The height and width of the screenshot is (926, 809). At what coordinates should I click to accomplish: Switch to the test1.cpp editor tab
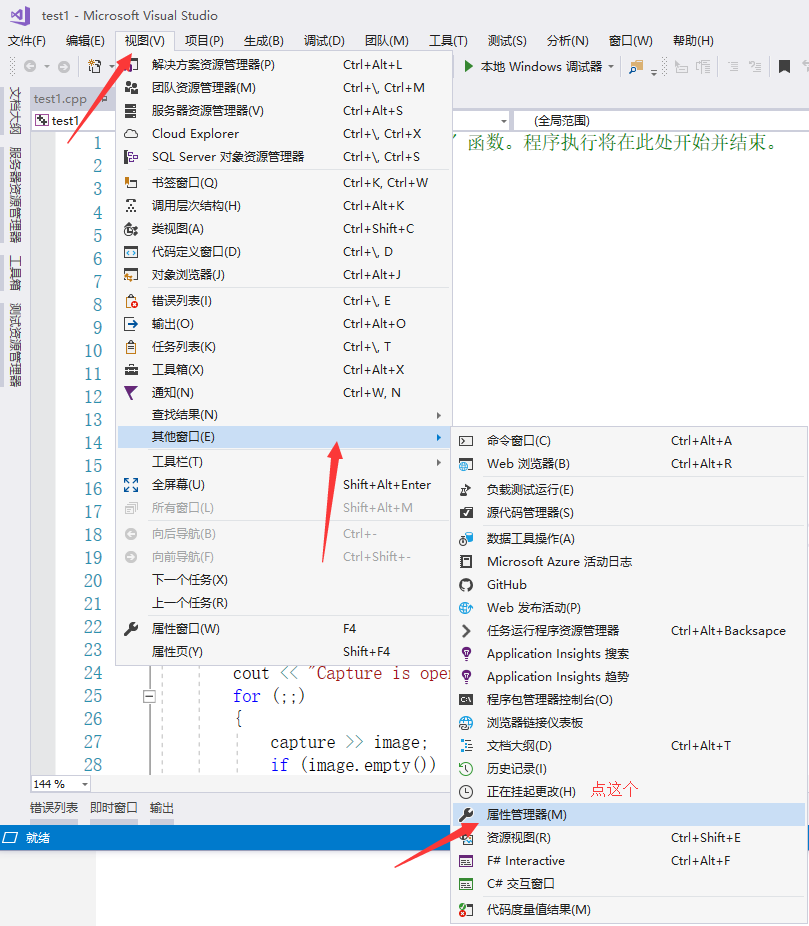point(60,99)
